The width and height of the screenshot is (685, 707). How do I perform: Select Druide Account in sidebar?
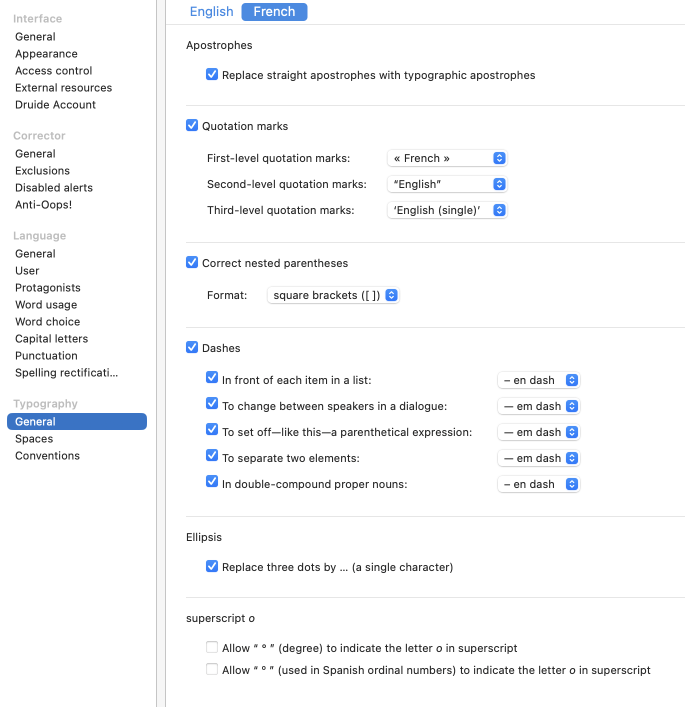click(55, 105)
